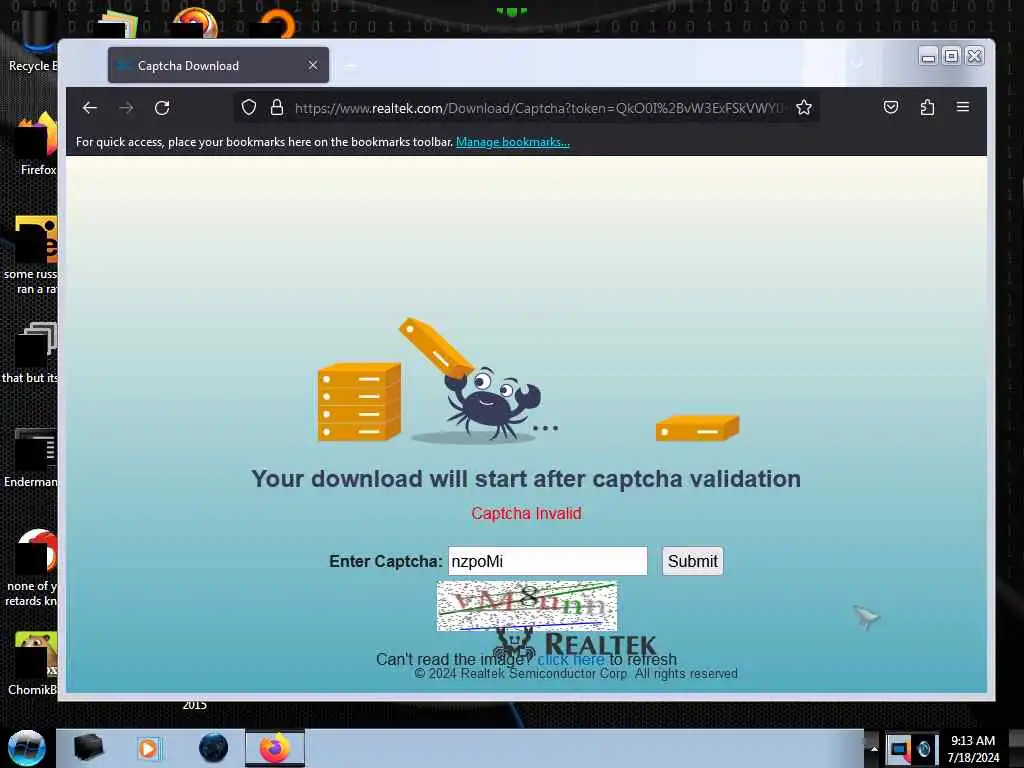
Task: Open the black box taskbar icon
Action: coord(88,748)
